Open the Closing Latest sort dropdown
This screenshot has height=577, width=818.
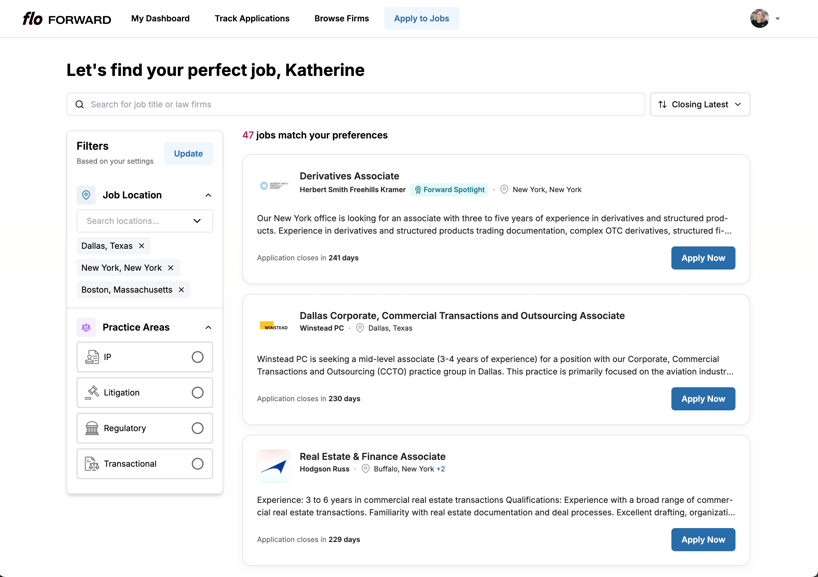(x=700, y=104)
